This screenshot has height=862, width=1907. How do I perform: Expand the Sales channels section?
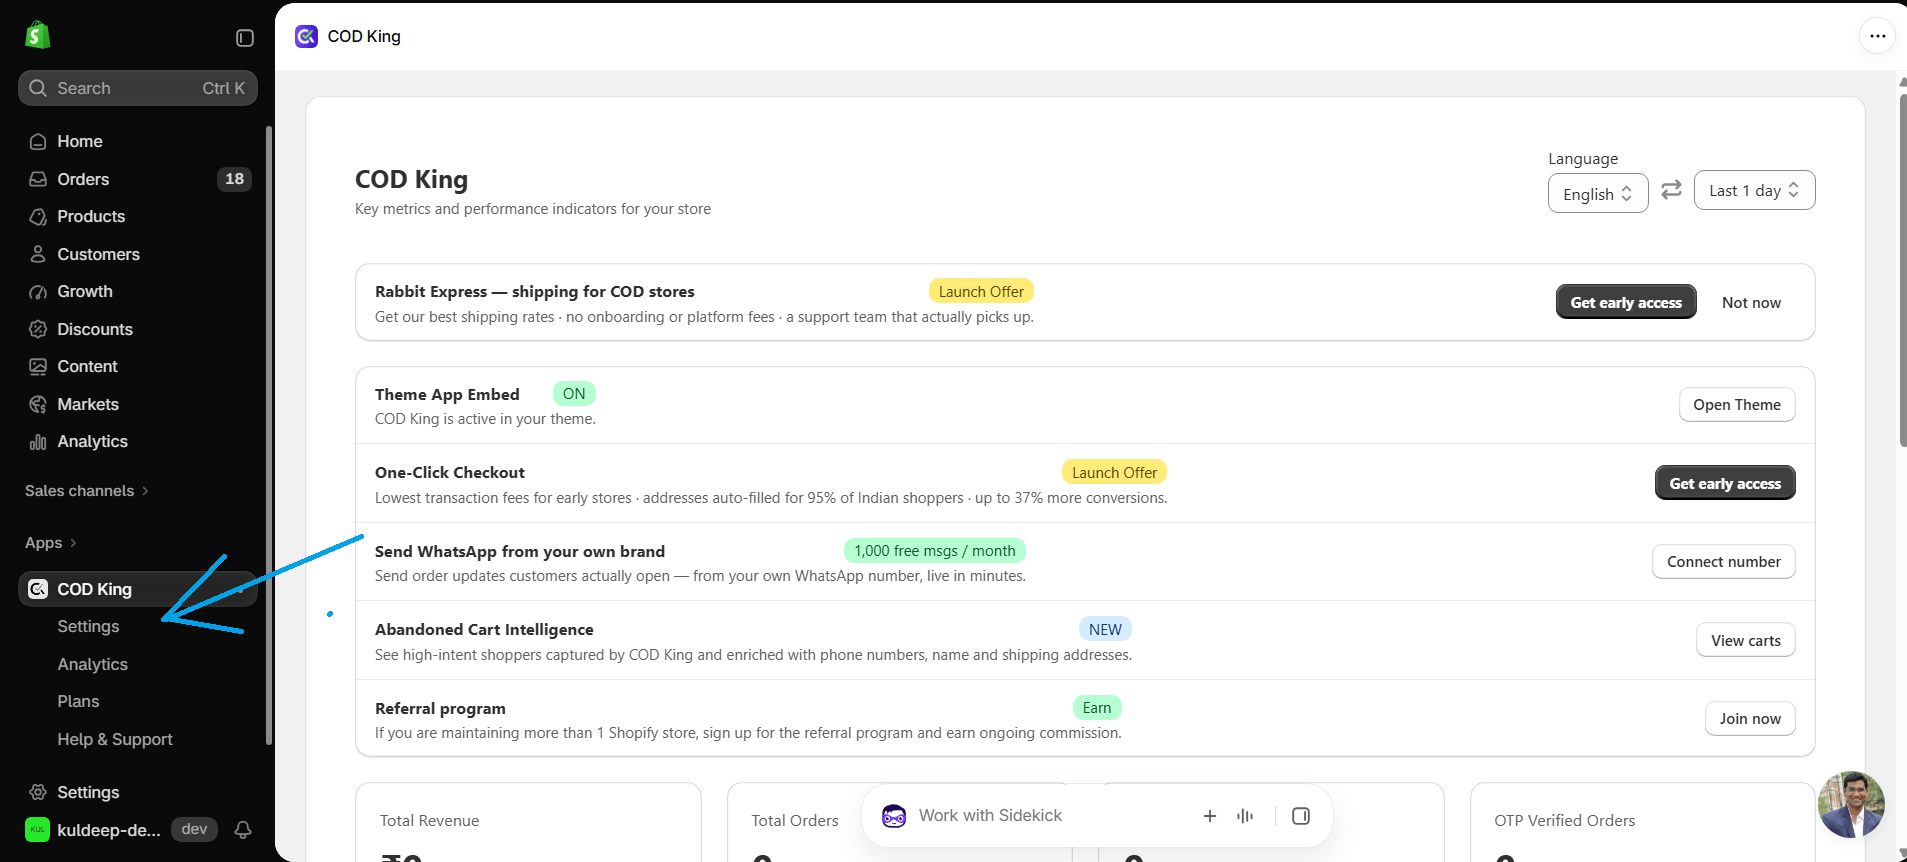coord(87,491)
